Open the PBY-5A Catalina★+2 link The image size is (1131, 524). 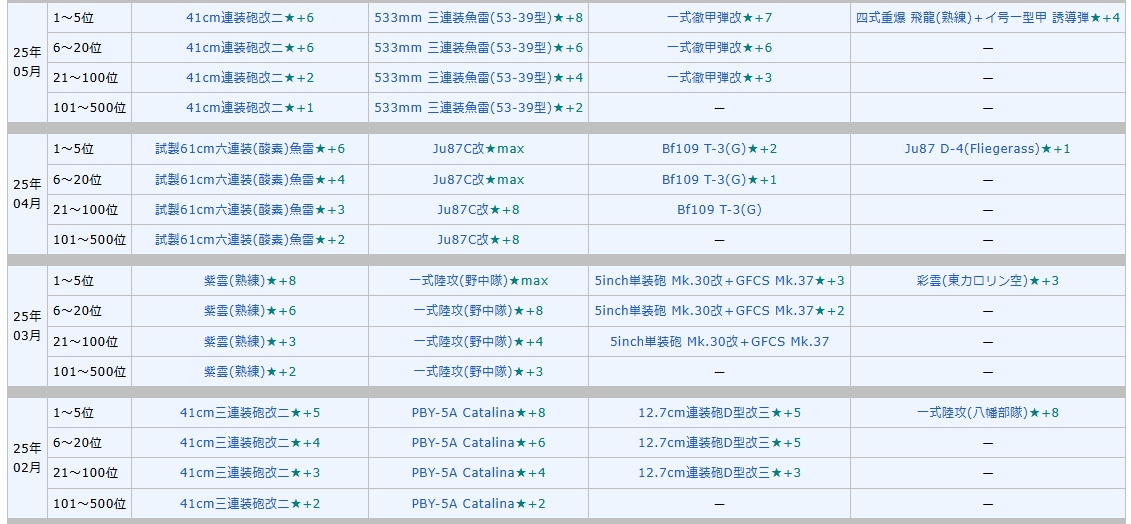coord(478,504)
